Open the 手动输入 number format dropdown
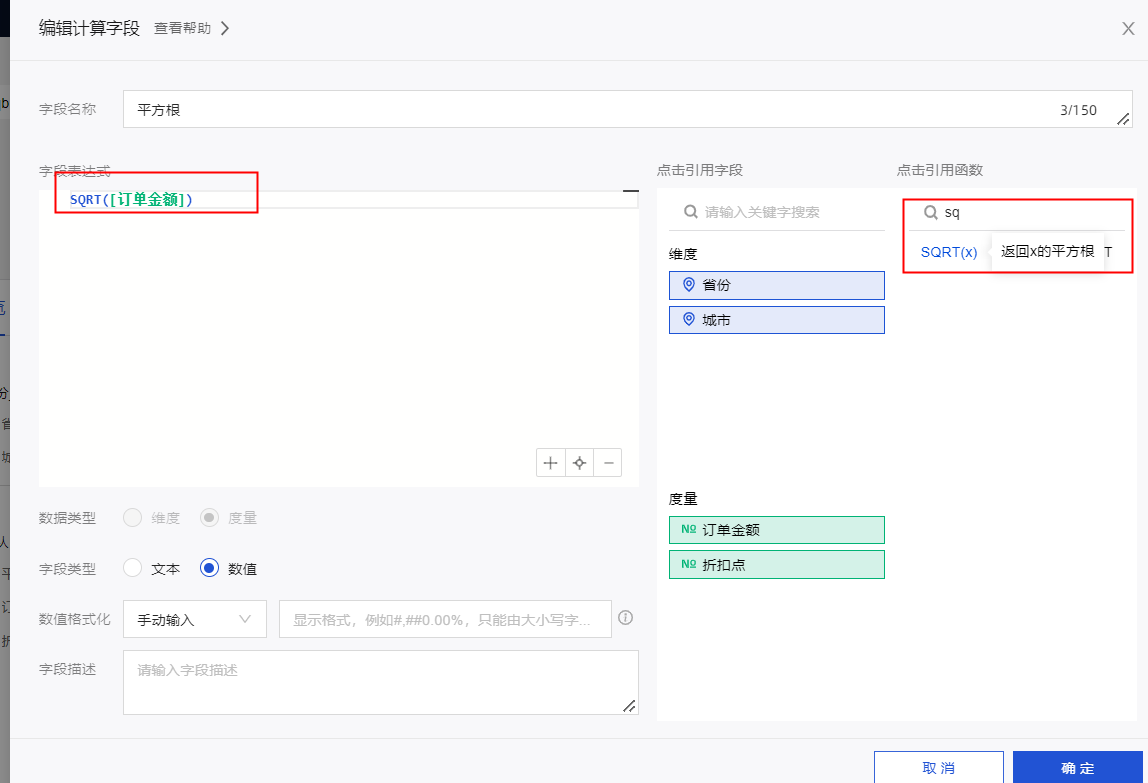Image resolution: width=1148 pixels, height=783 pixels. [195, 619]
